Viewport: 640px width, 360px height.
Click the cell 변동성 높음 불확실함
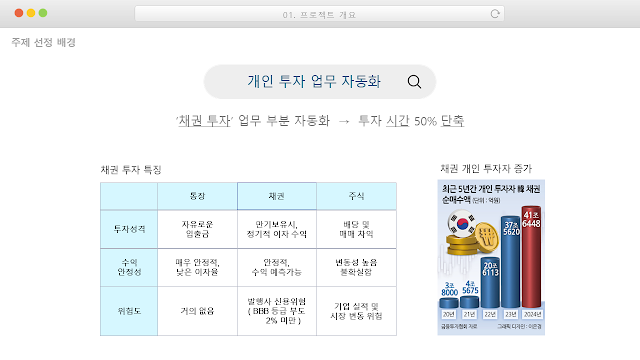coord(356,267)
